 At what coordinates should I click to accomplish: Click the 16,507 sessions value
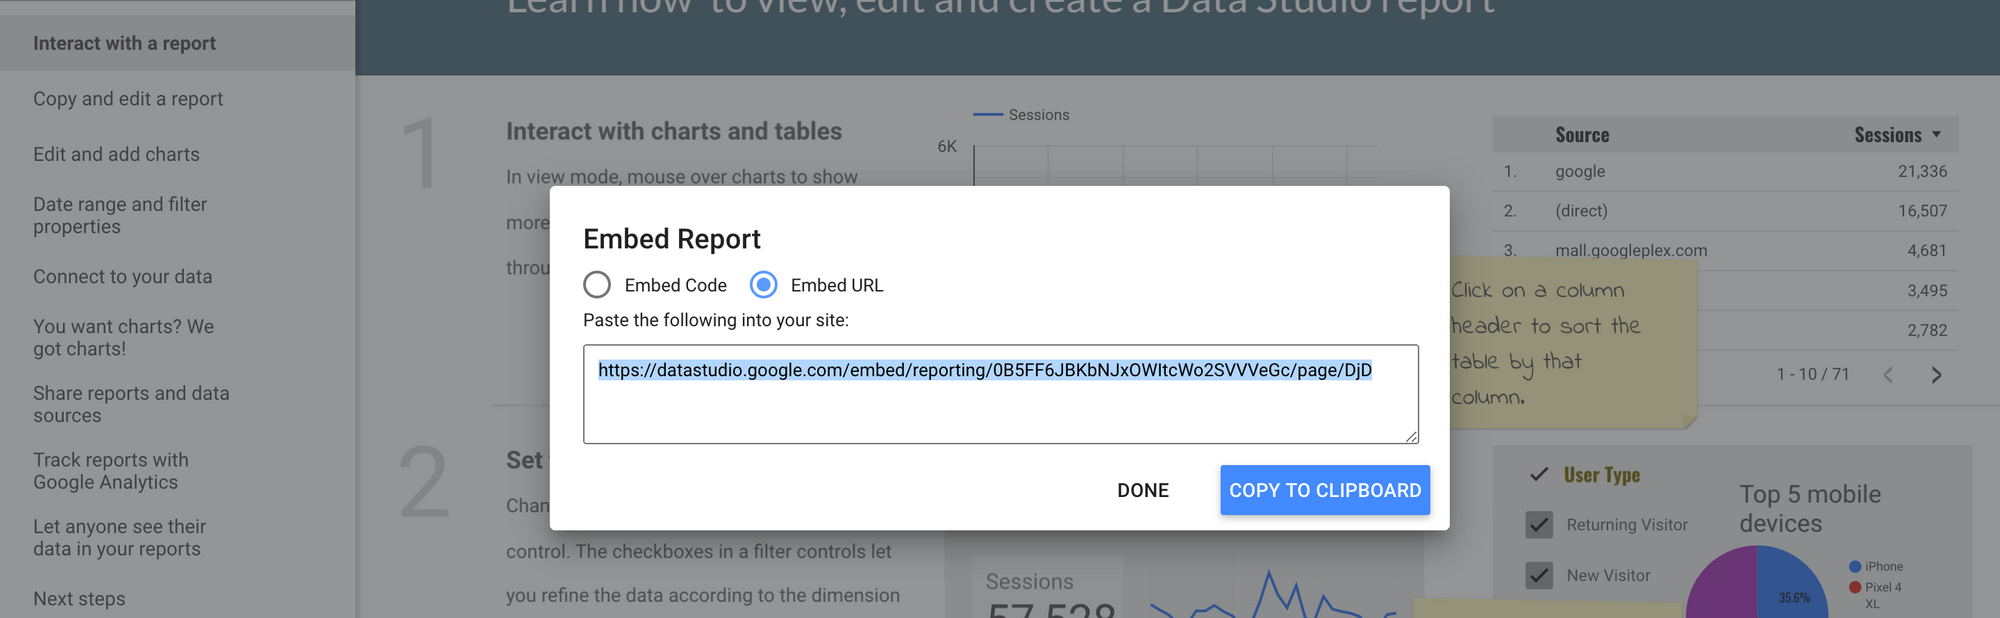[x=1922, y=211]
